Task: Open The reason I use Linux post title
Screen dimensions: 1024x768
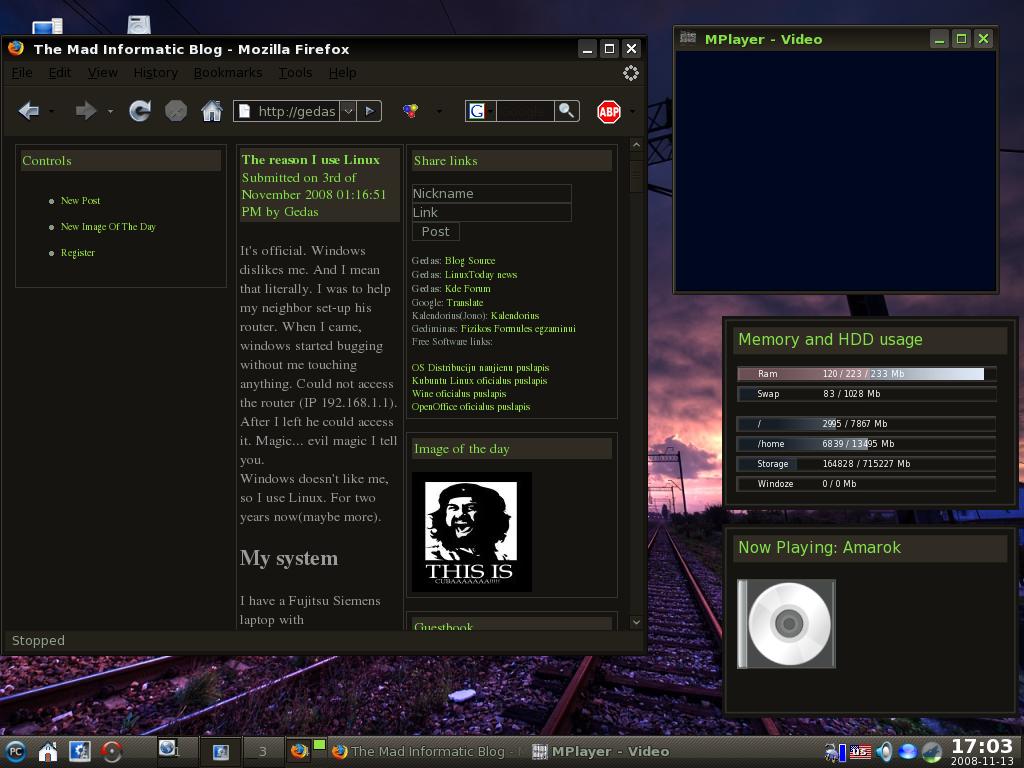Action: coord(310,159)
